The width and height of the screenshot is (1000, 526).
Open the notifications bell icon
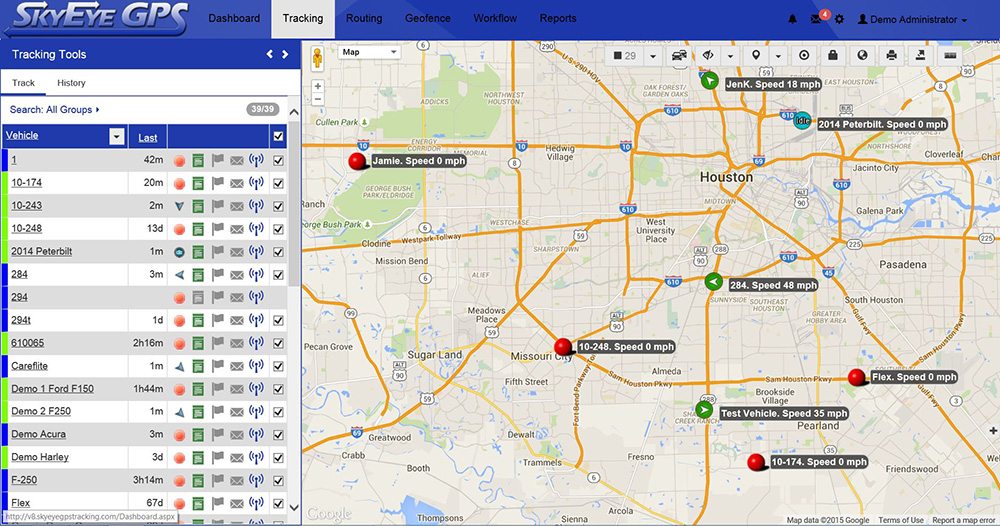793,19
